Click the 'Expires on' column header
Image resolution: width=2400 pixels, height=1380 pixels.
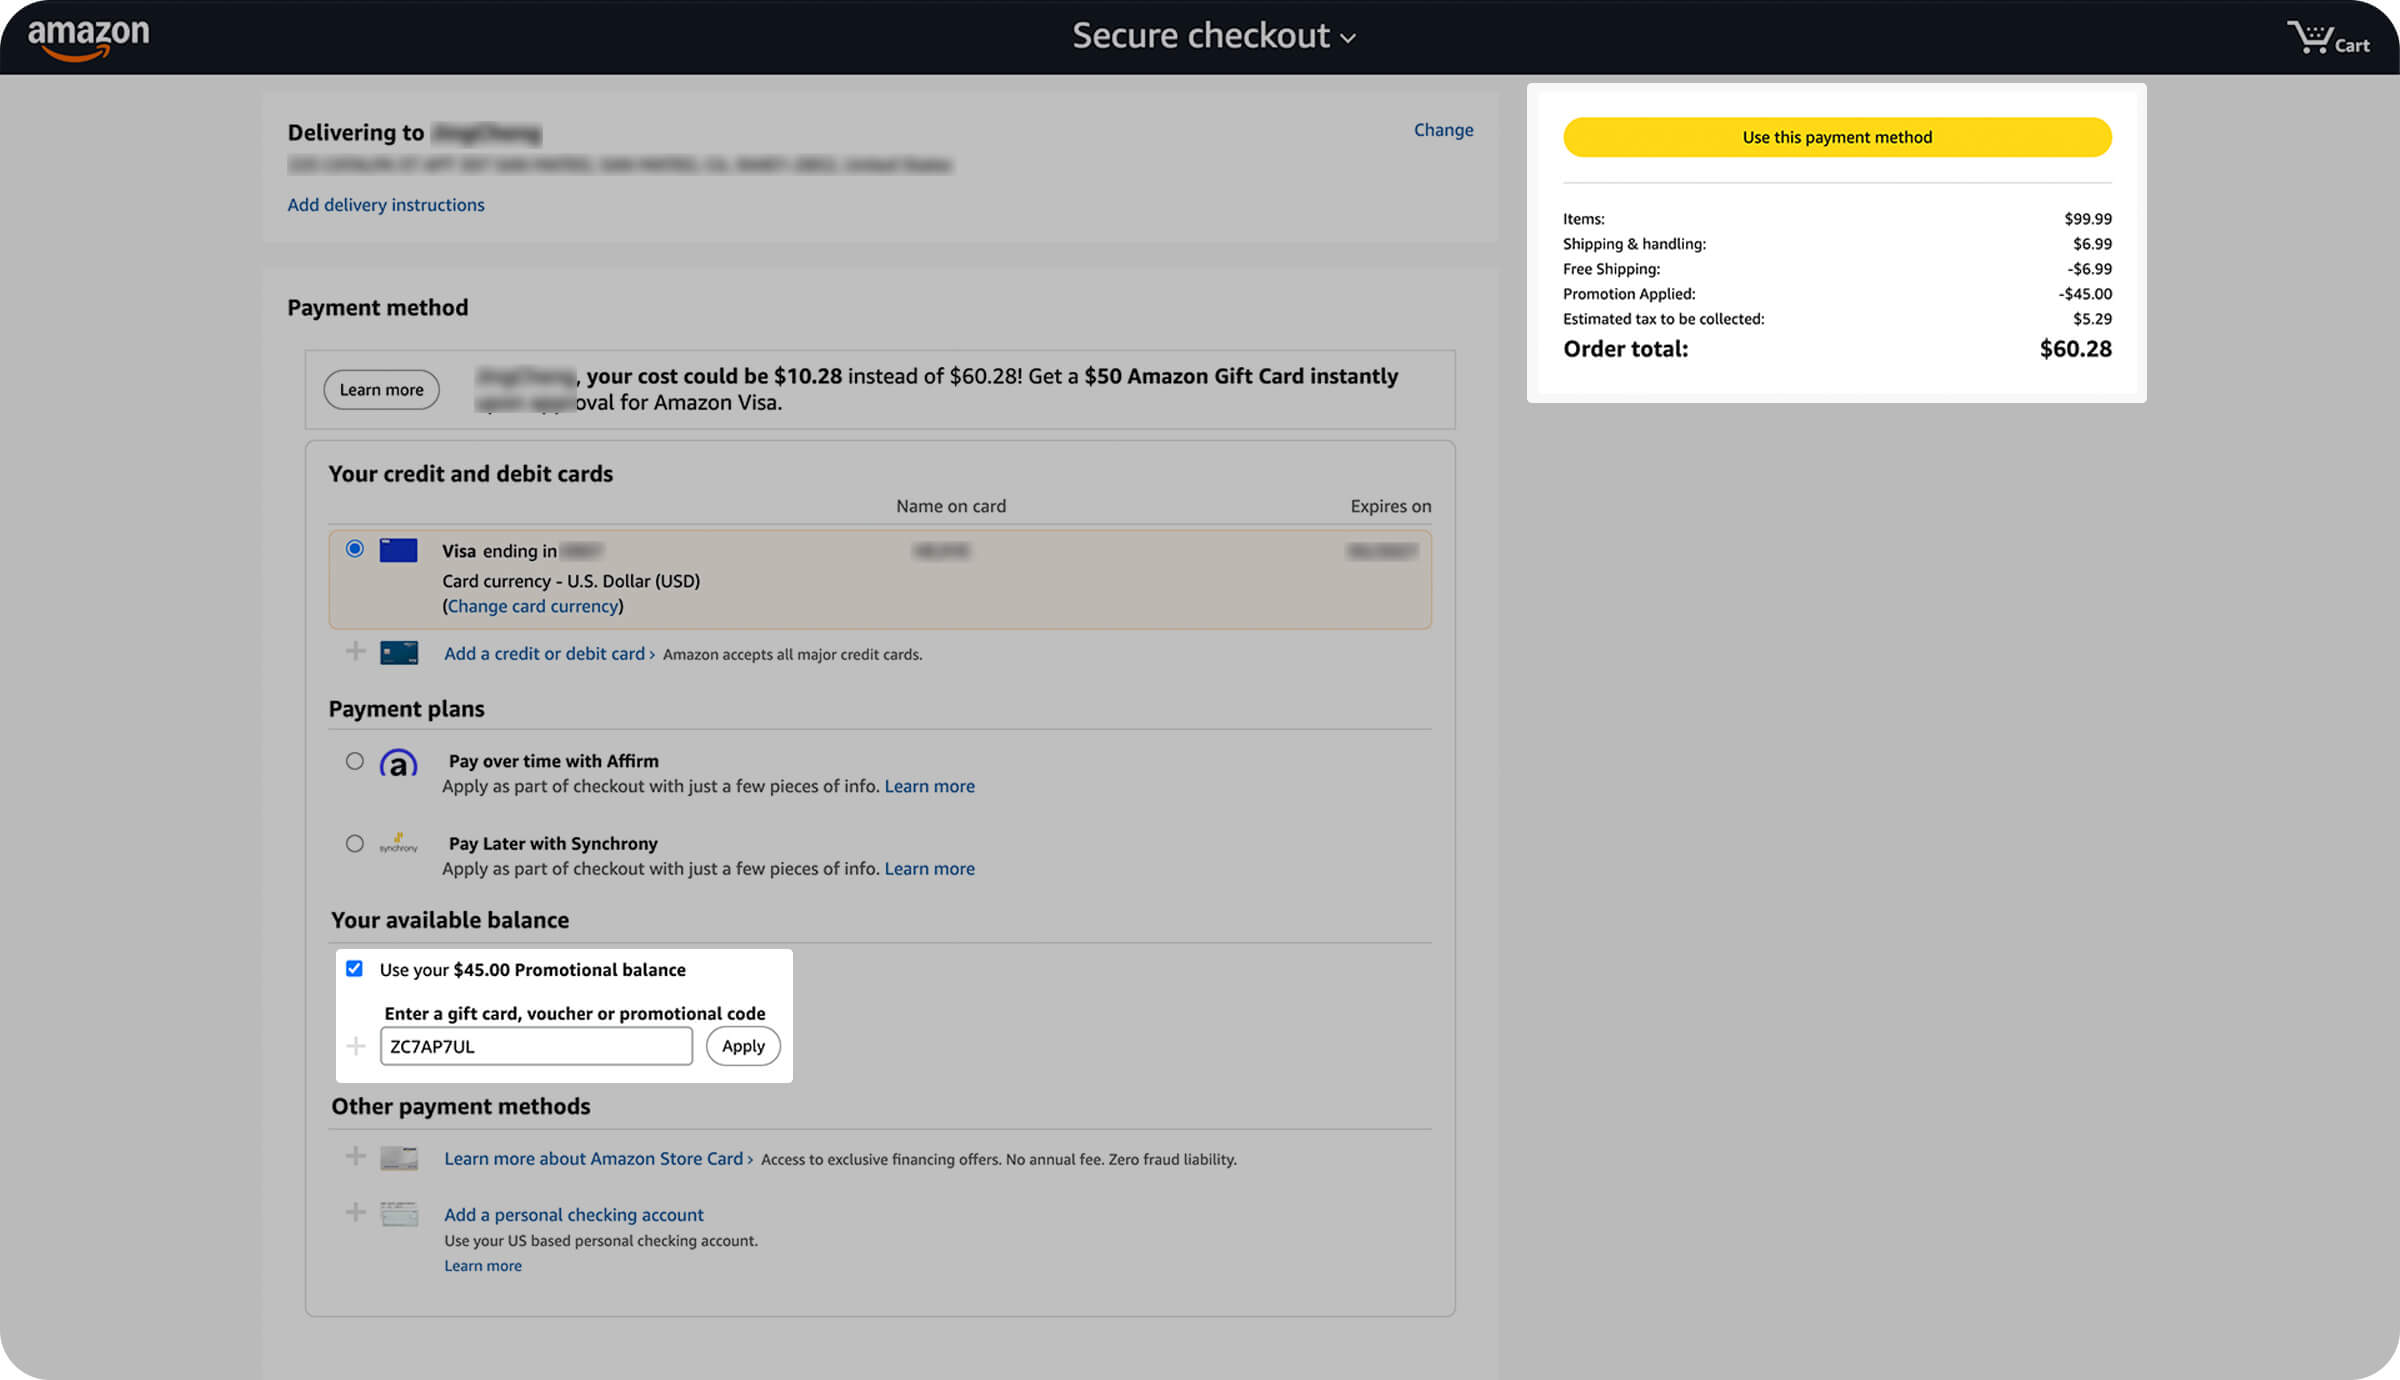click(1391, 506)
